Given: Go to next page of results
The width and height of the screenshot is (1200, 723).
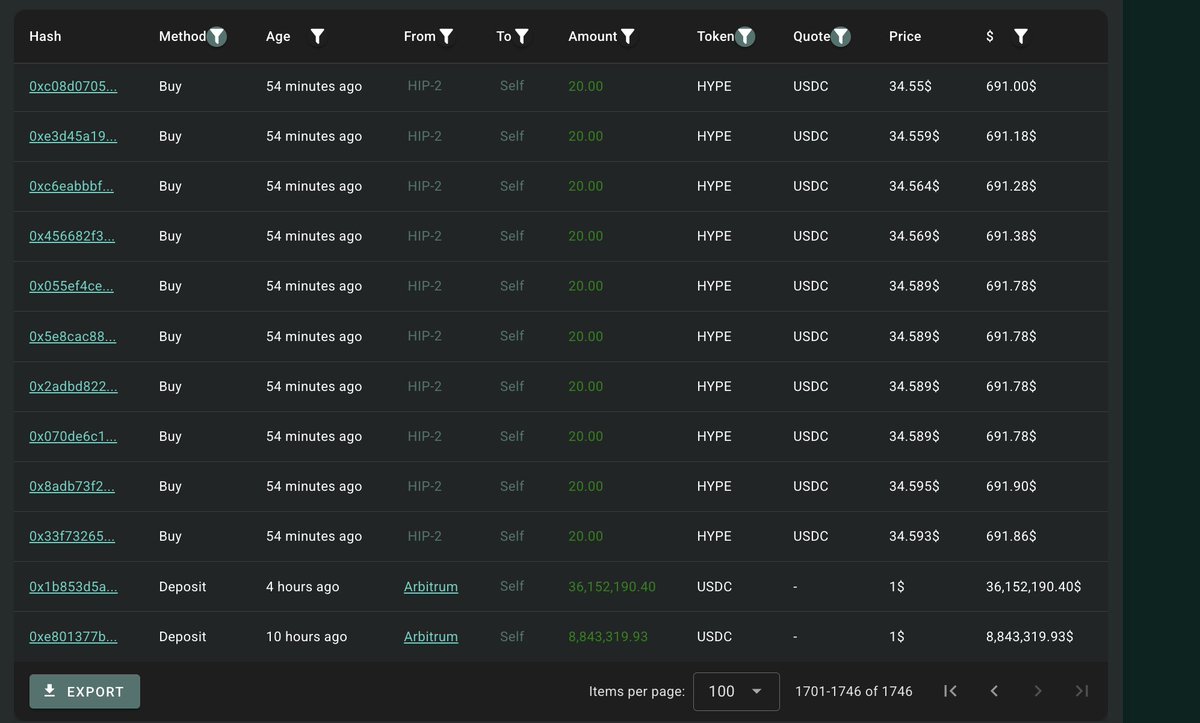Looking at the screenshot, I should (1038, 691).
